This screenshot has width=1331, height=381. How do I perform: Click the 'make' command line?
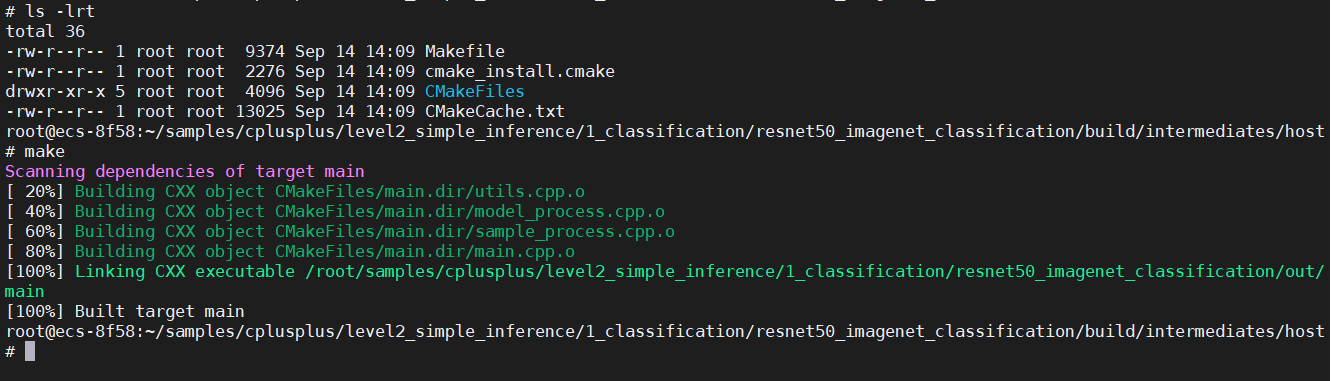click(x=45, y=151)
